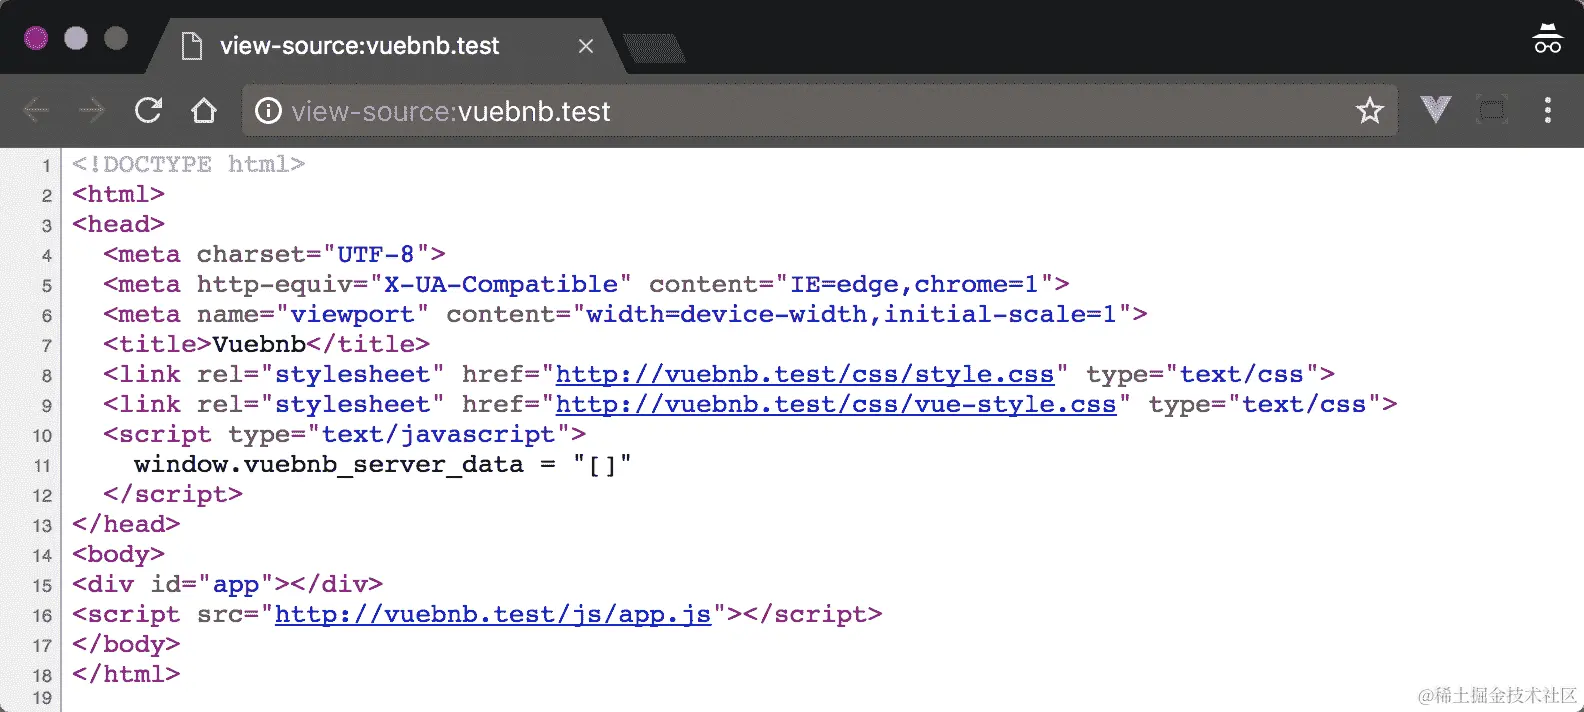Click the X-UA-Compatible meta line
This screenshot has height=712, width=1584.
pos(586,284)
